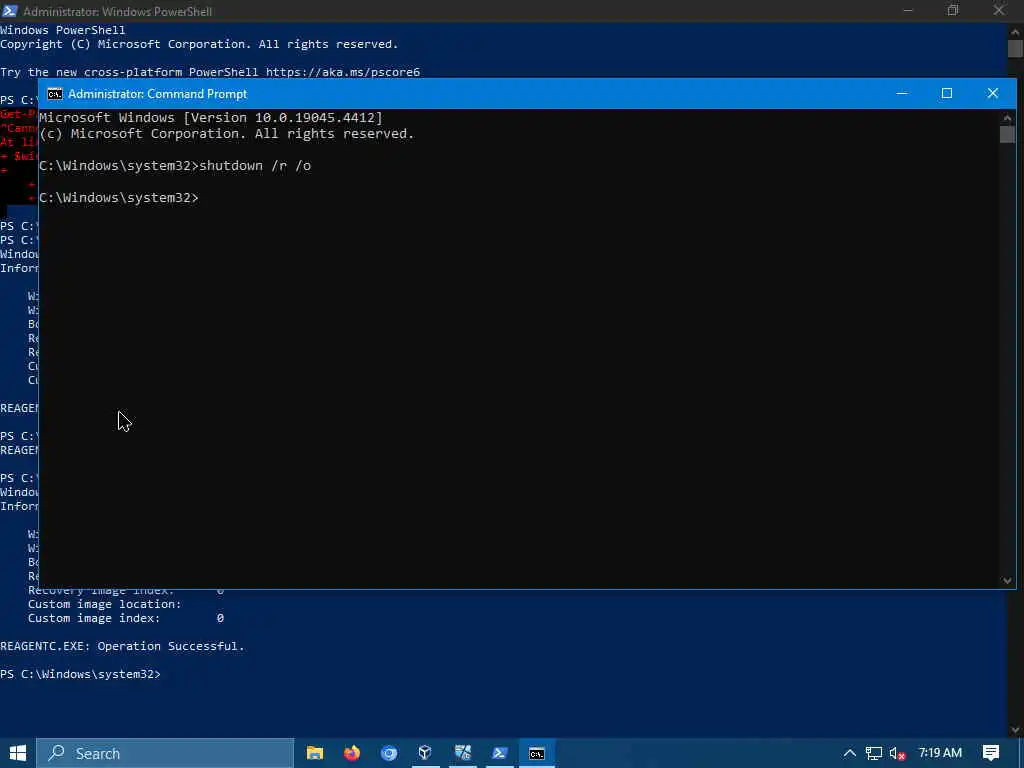Click the muted volume tray icon

pos(897,754)
